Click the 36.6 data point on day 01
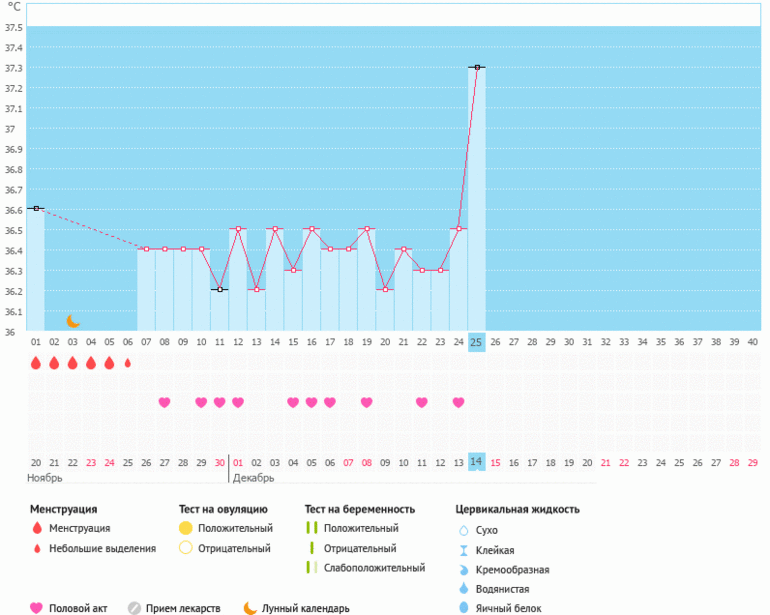Screen dimensions: 770x615 pyautogui.click(x=36, y=208)
